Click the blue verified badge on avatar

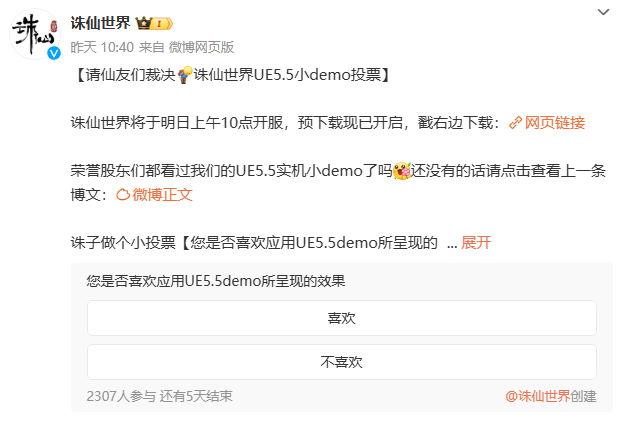click(54, 53)
